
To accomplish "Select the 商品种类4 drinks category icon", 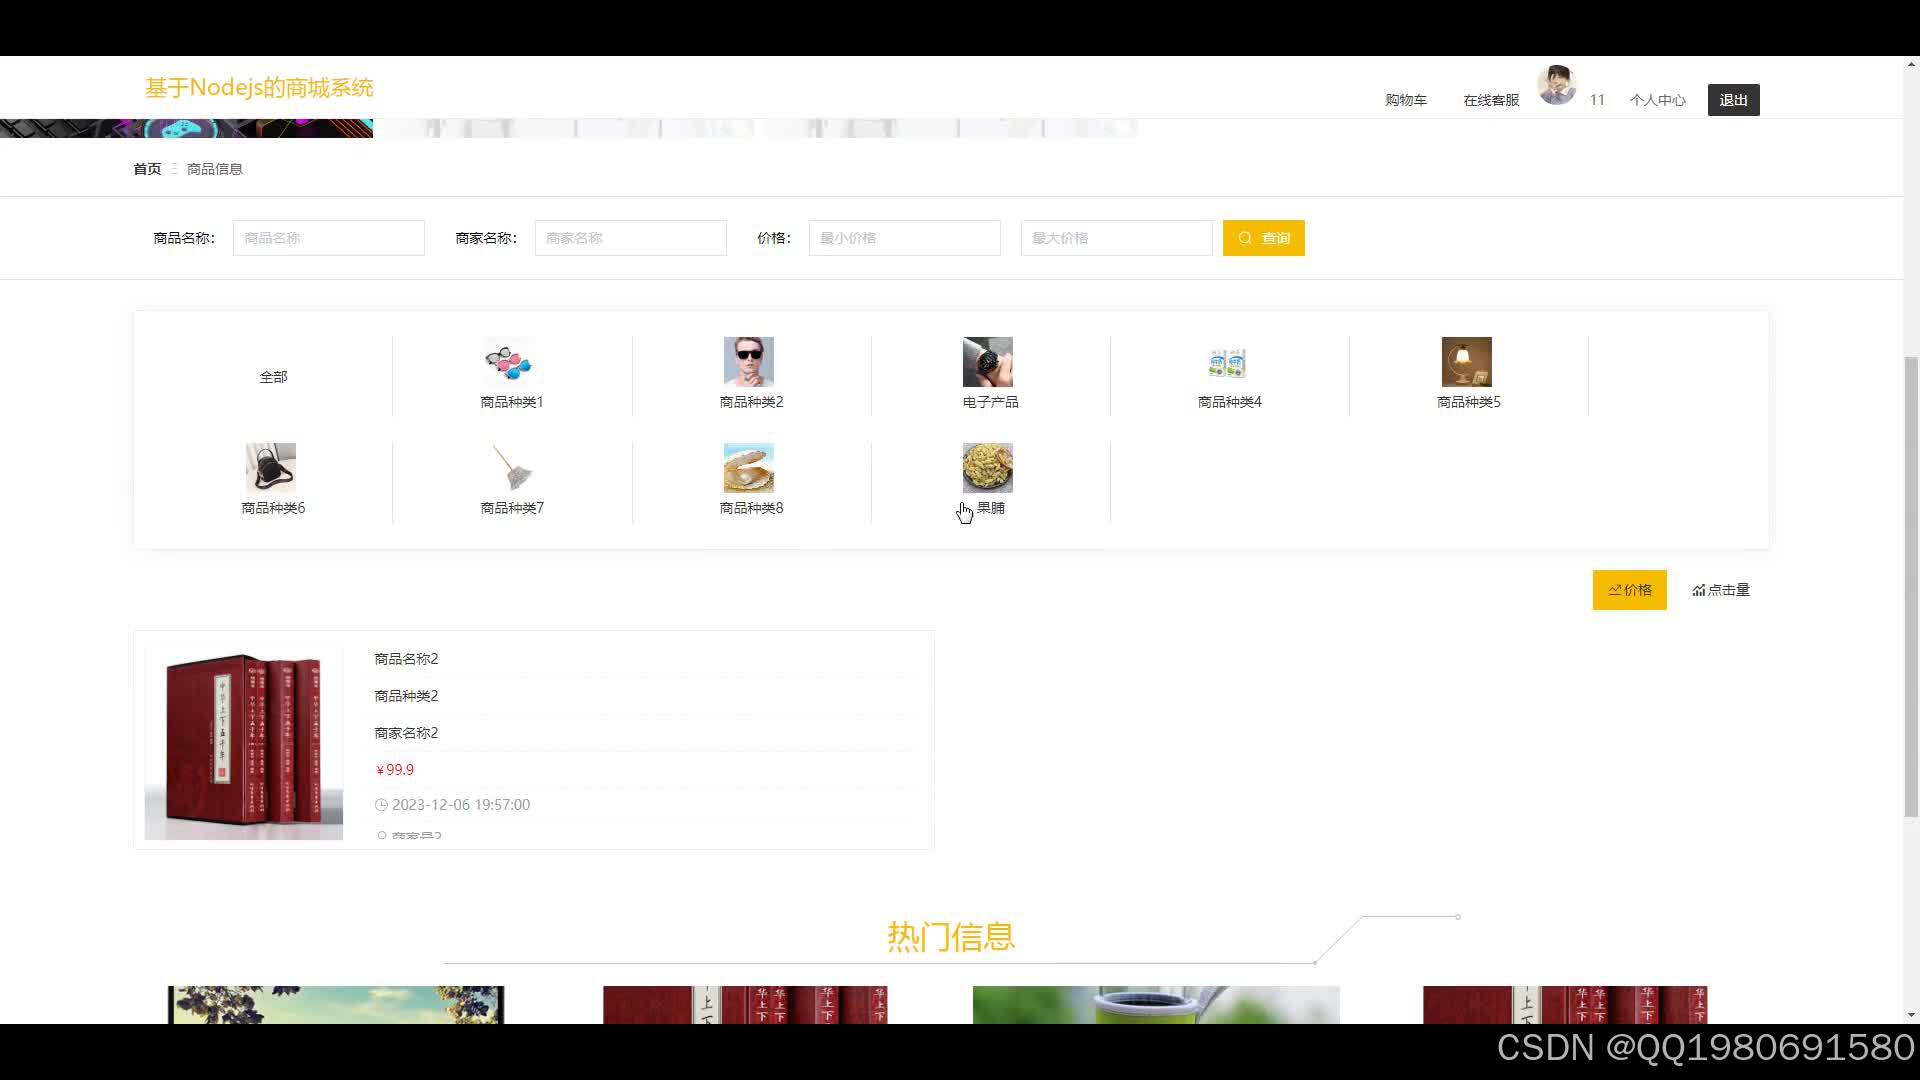I will pos(1227,362).
